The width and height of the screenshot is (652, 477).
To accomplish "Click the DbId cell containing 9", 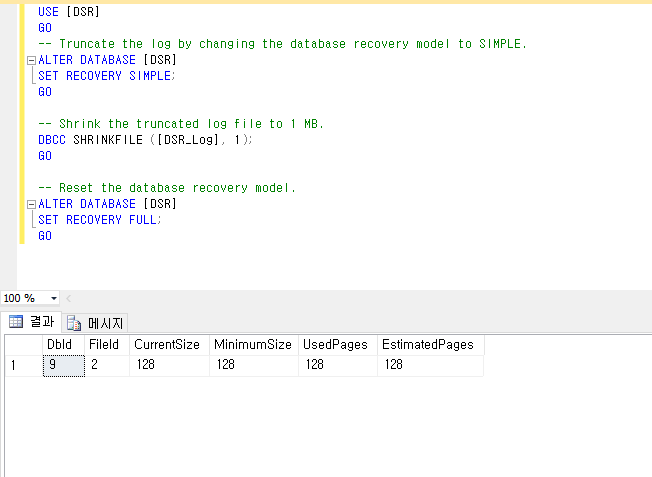I will [x=63, y=366].
